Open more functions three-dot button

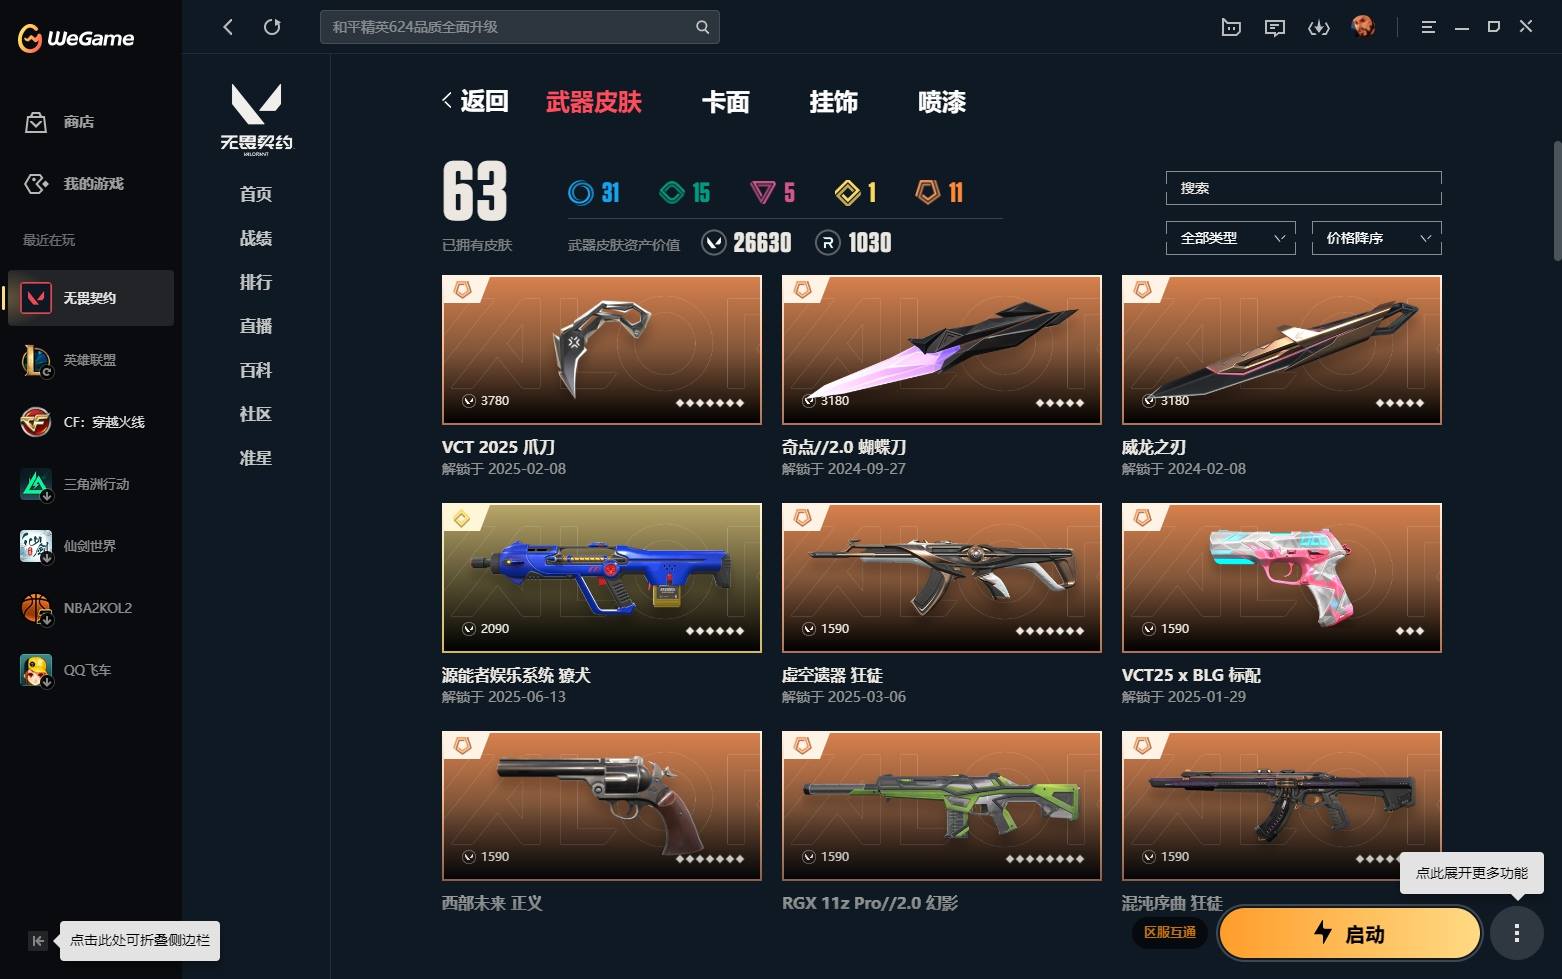1516,933
